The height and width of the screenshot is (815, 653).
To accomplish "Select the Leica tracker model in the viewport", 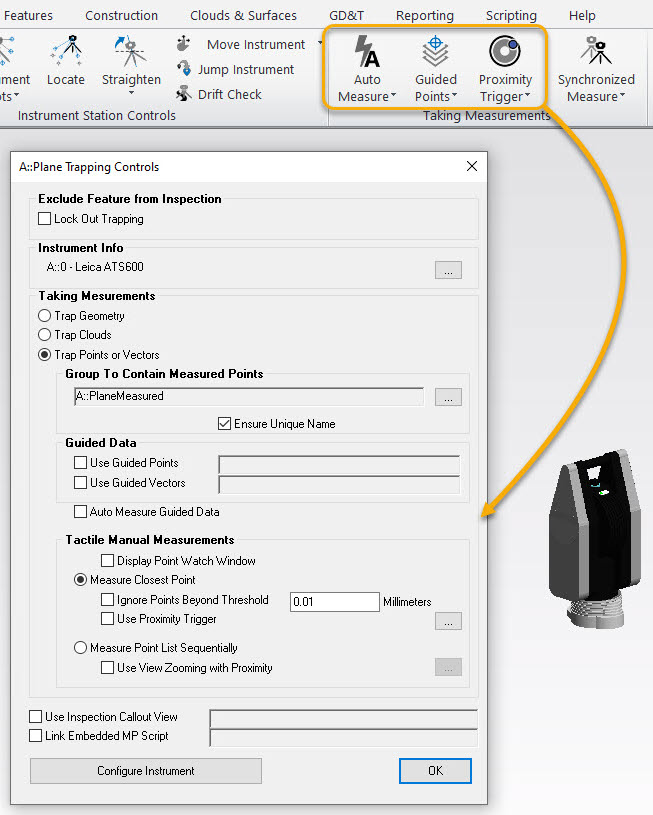I will tap(595, 538).
